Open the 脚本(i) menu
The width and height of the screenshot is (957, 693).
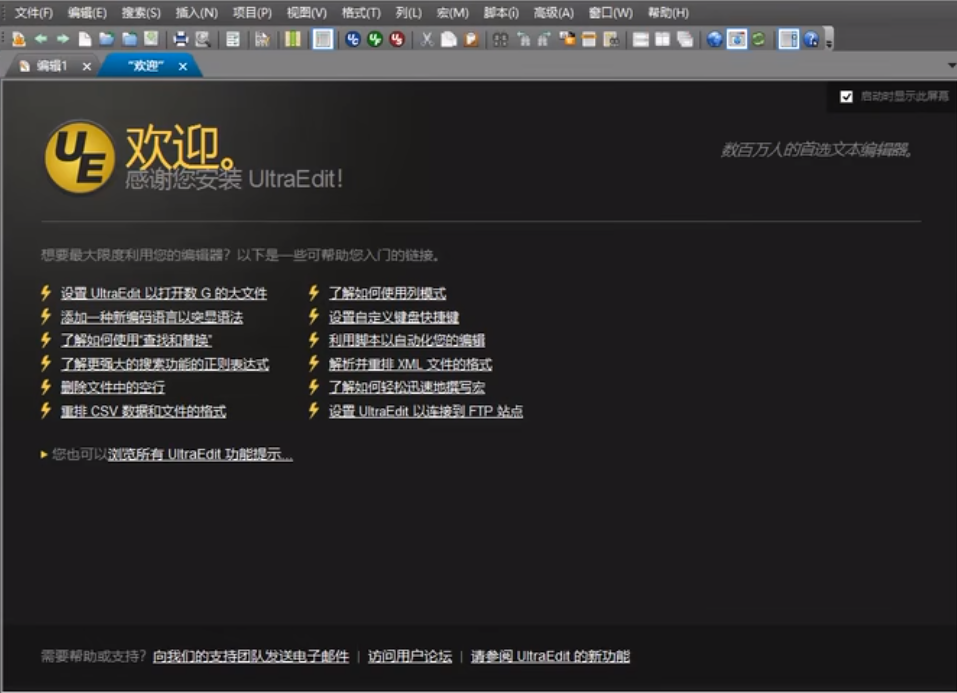[501, 12]
